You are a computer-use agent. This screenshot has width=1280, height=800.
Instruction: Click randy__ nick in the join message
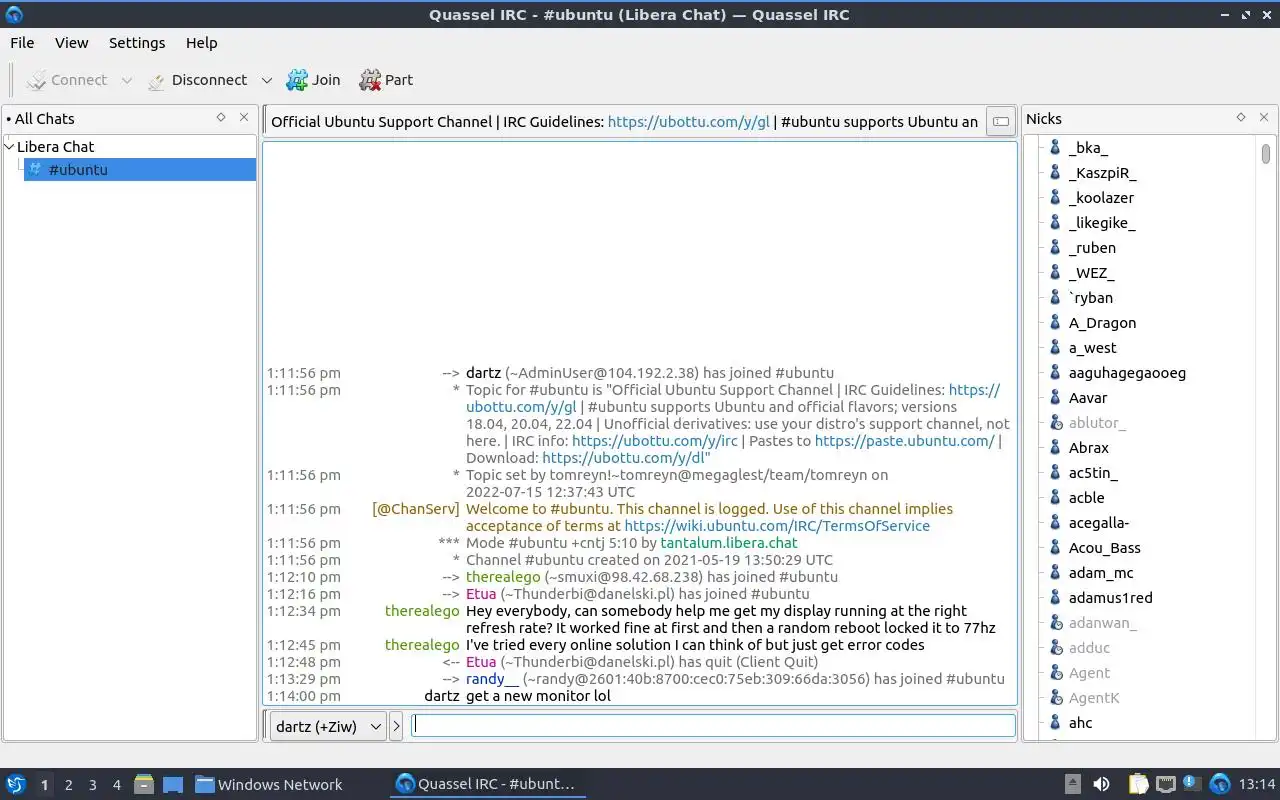[493, 679]
